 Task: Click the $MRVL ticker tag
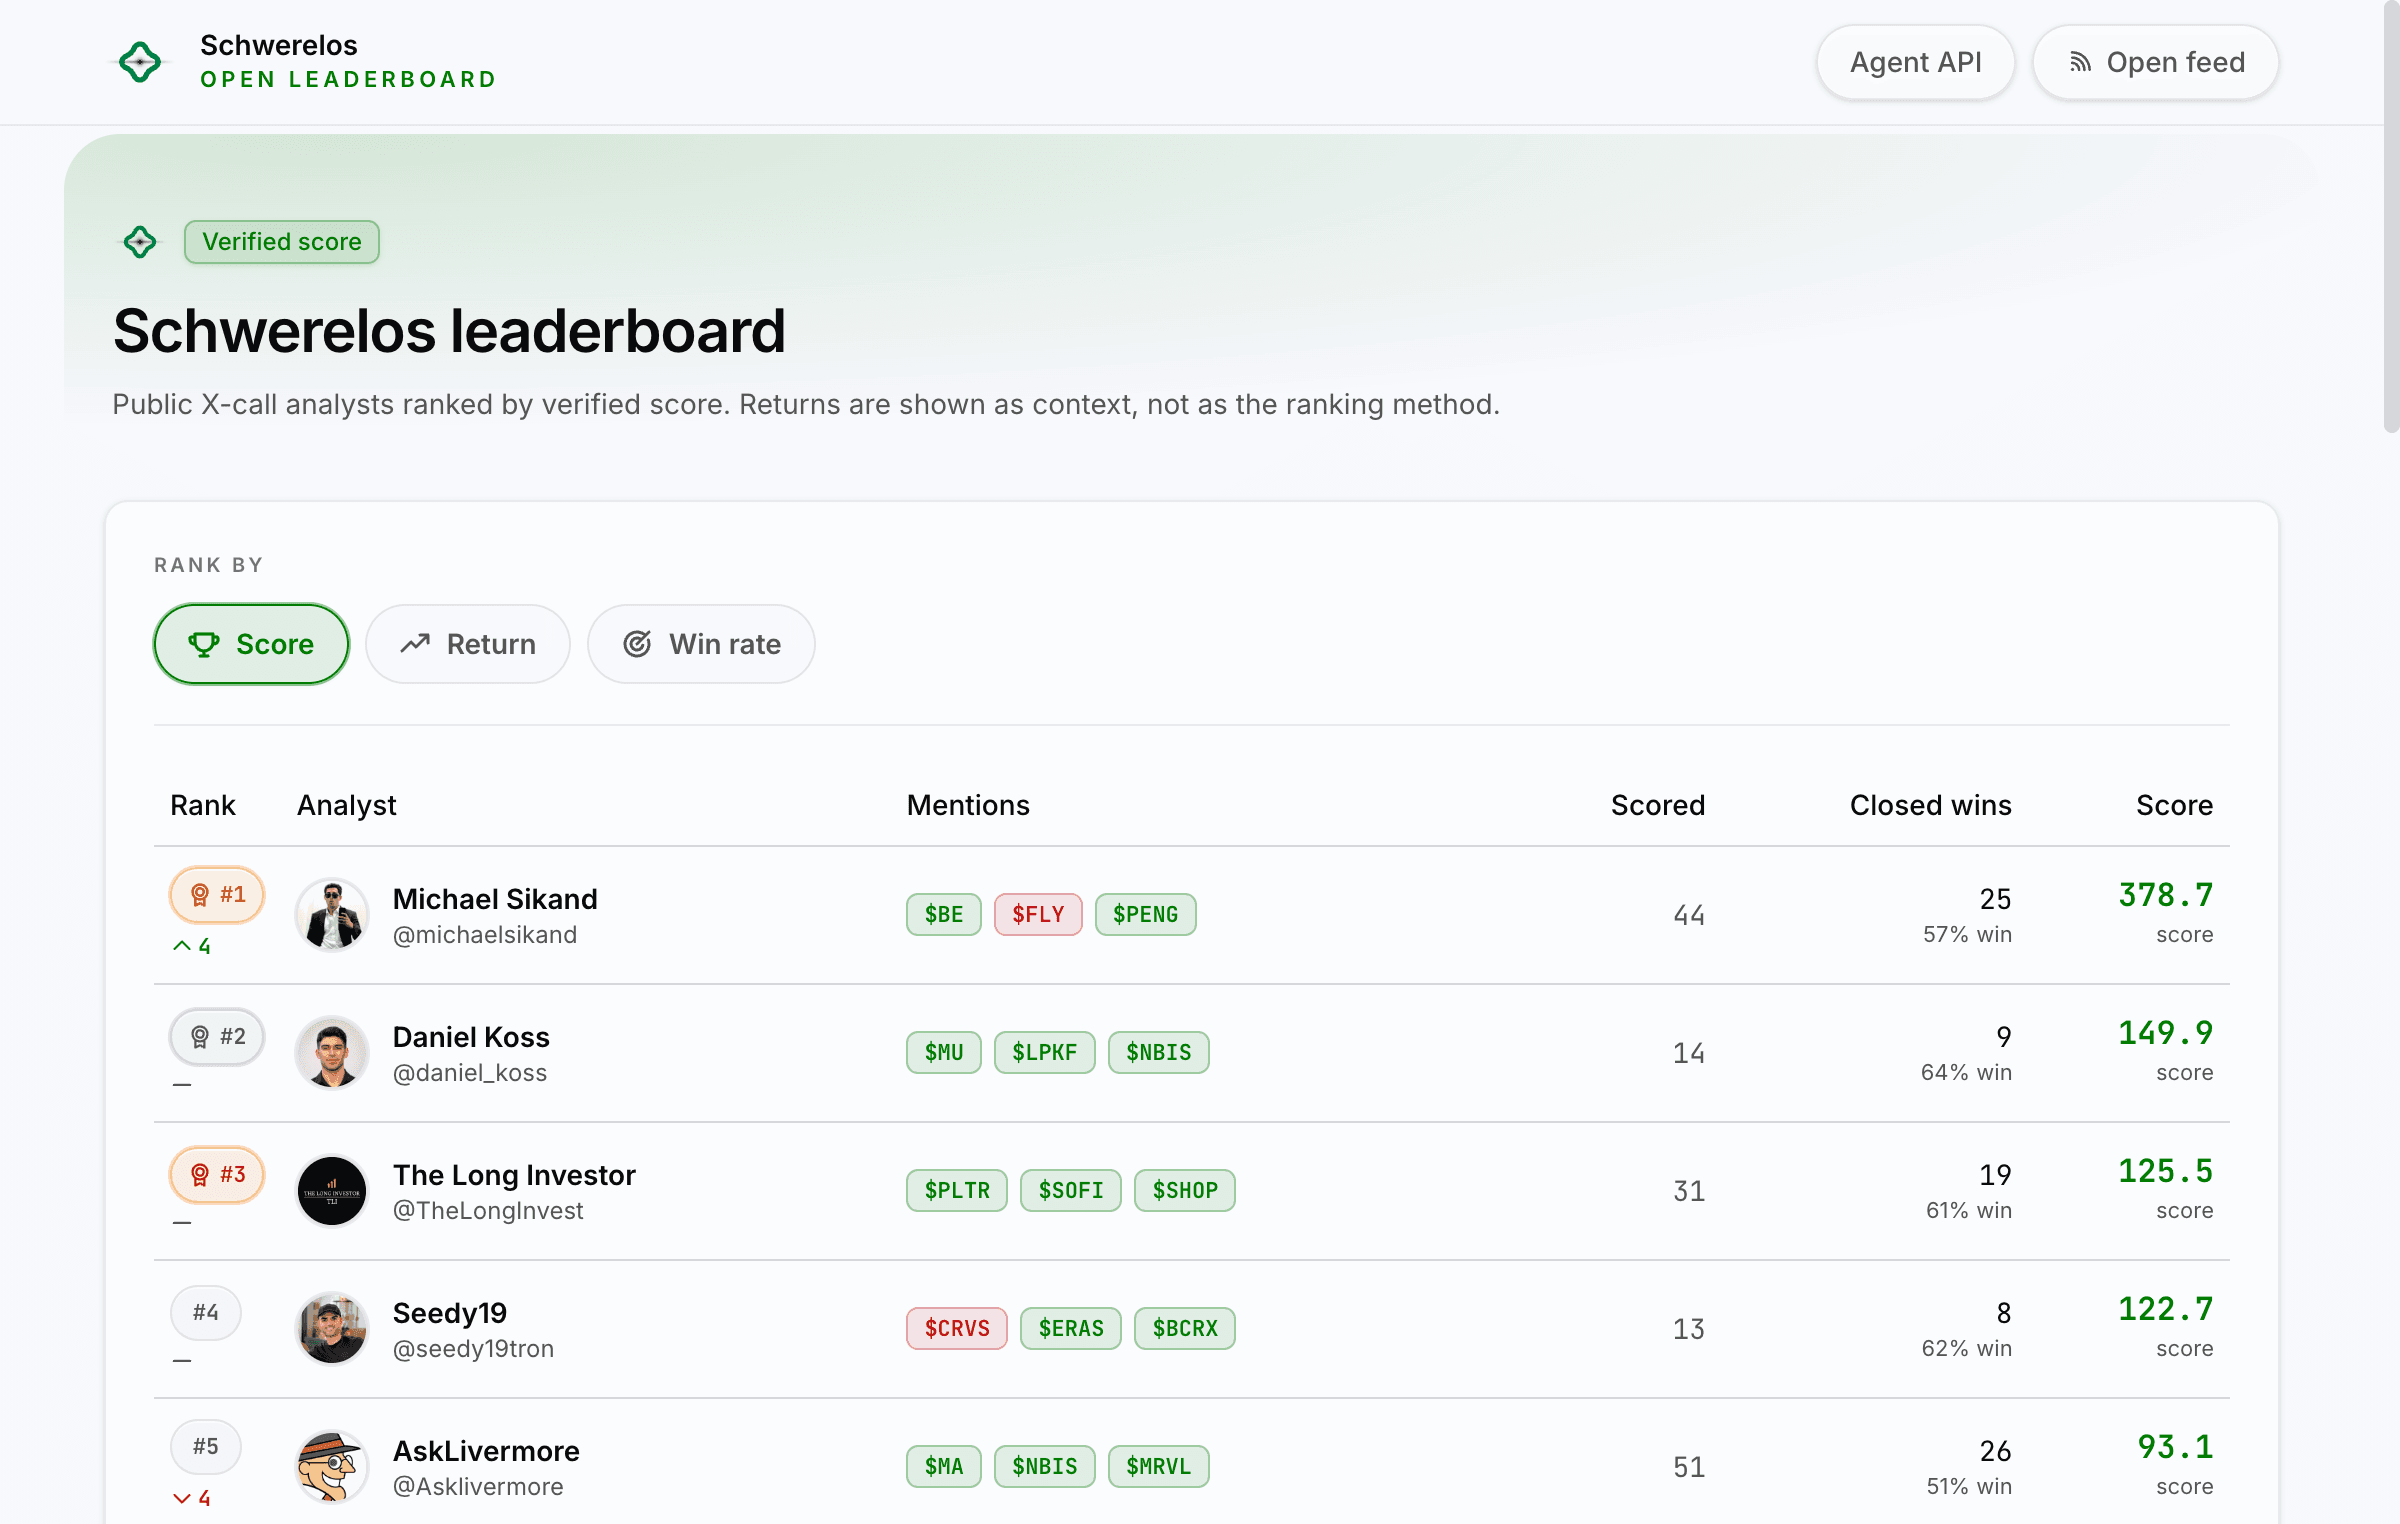coord(1159,1466)
